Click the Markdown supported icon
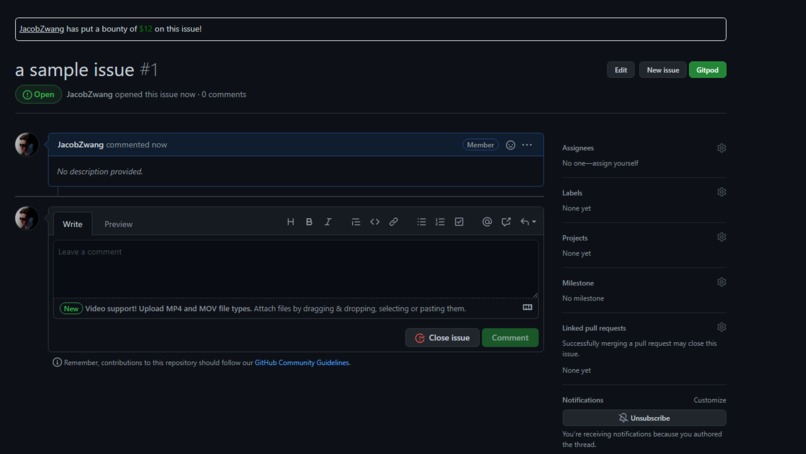This screenshot has width=806, height=454. (527, 307)
